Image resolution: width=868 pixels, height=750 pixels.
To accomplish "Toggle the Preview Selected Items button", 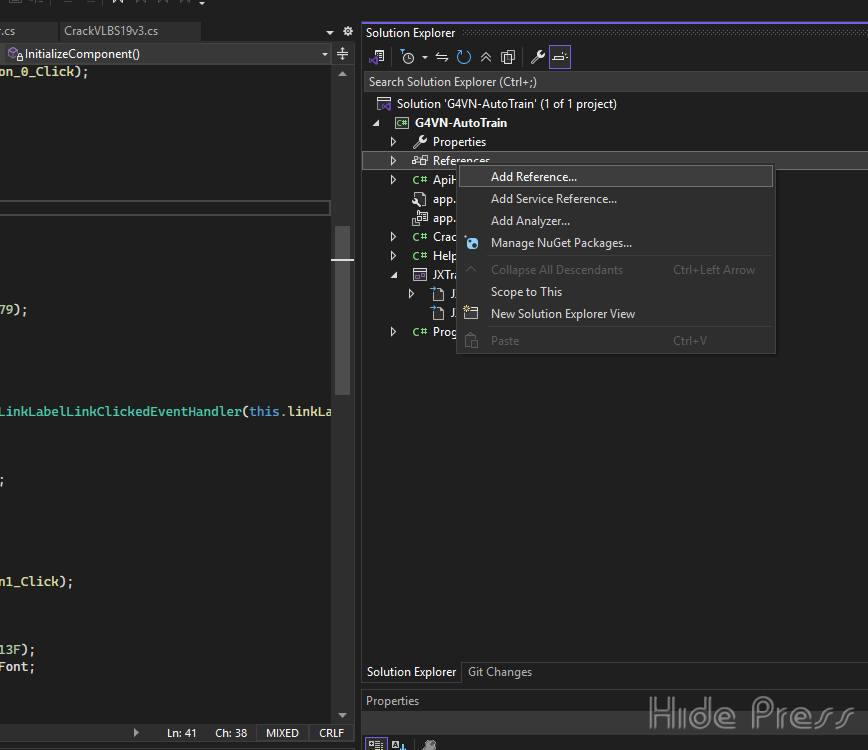I will pos(560,57).
